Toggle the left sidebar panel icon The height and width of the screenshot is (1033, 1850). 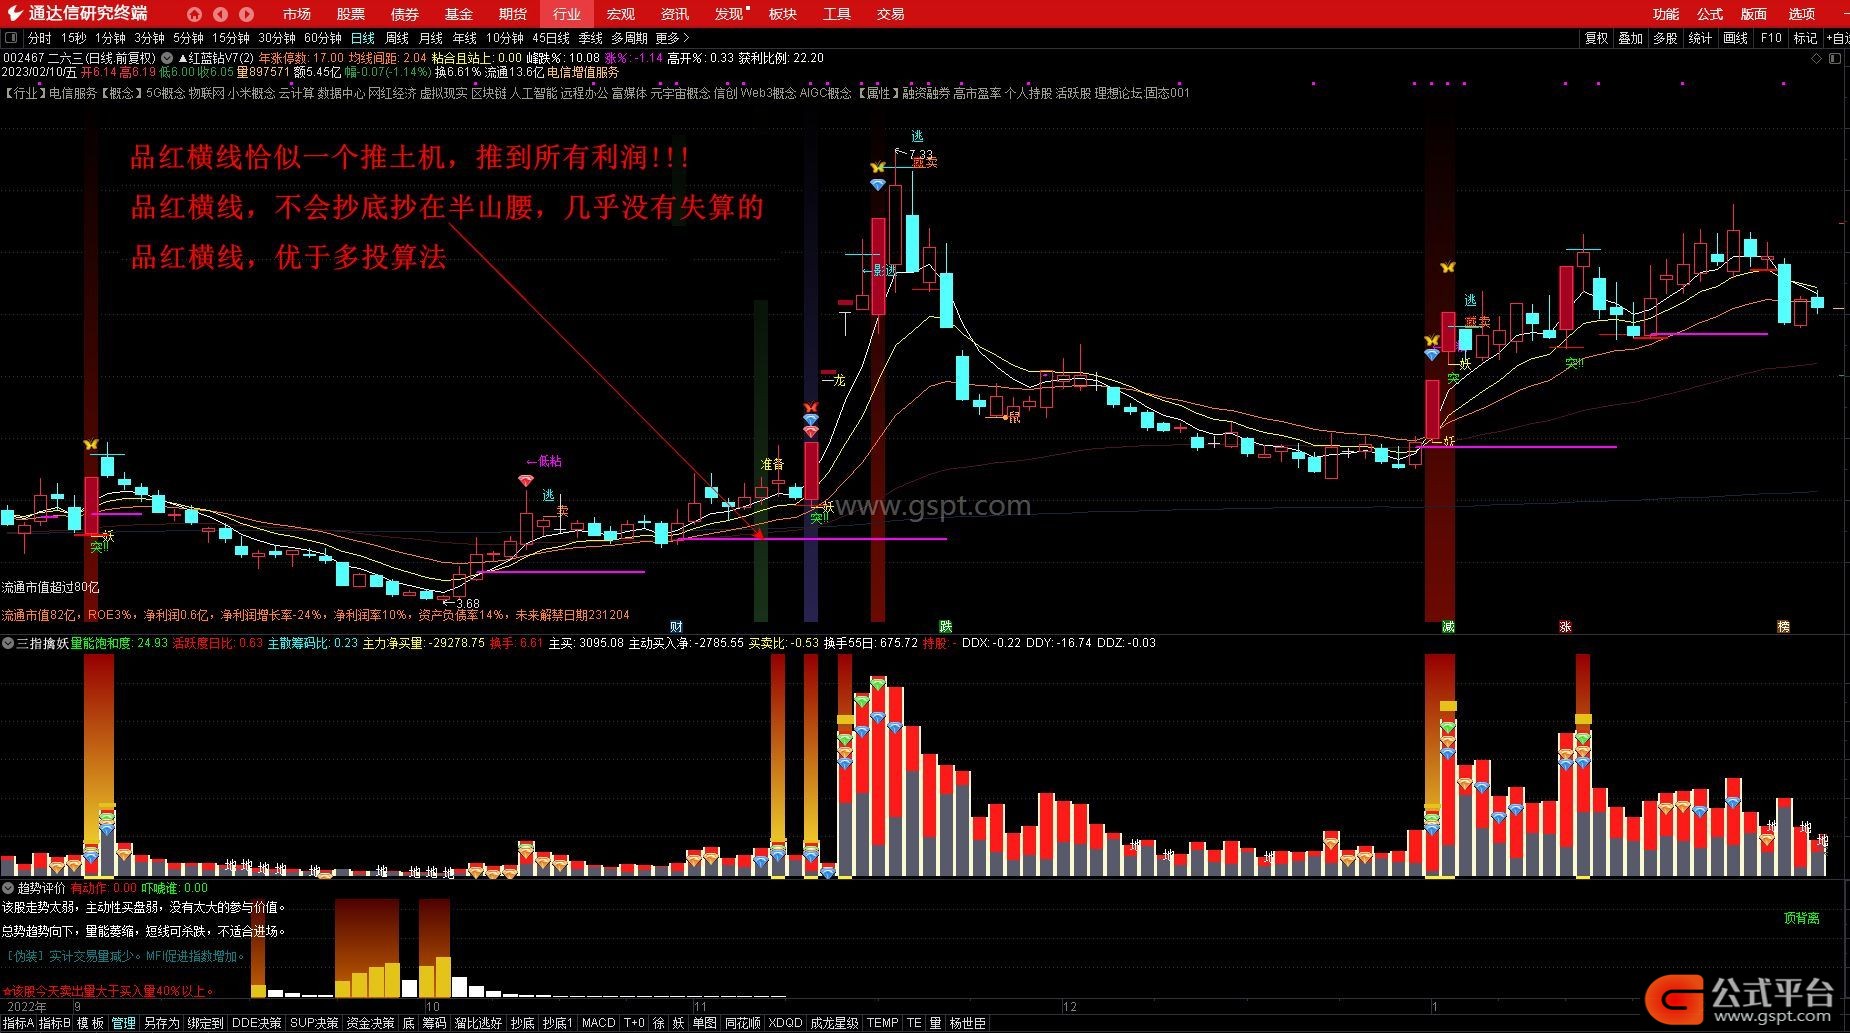coord(11,38)
